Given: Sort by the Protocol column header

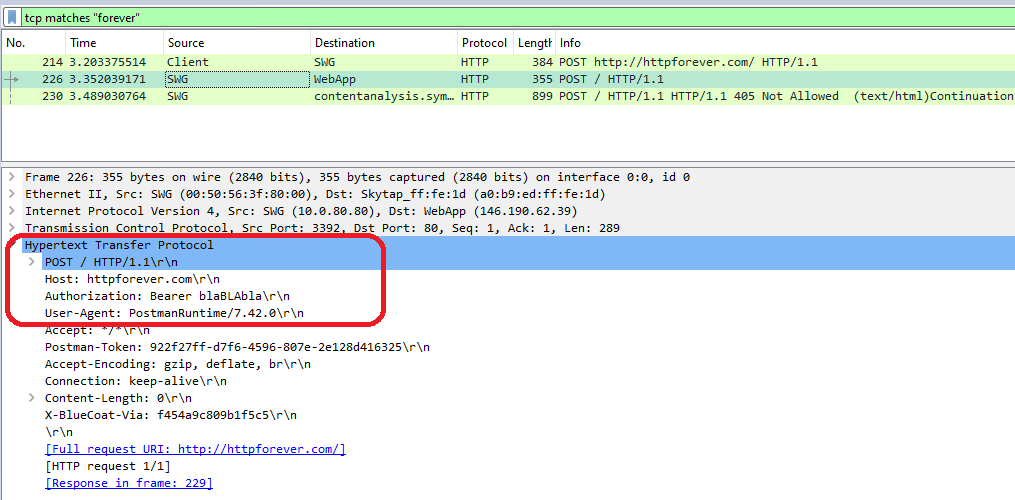Looking at the screenshot, I should [484, 43].
